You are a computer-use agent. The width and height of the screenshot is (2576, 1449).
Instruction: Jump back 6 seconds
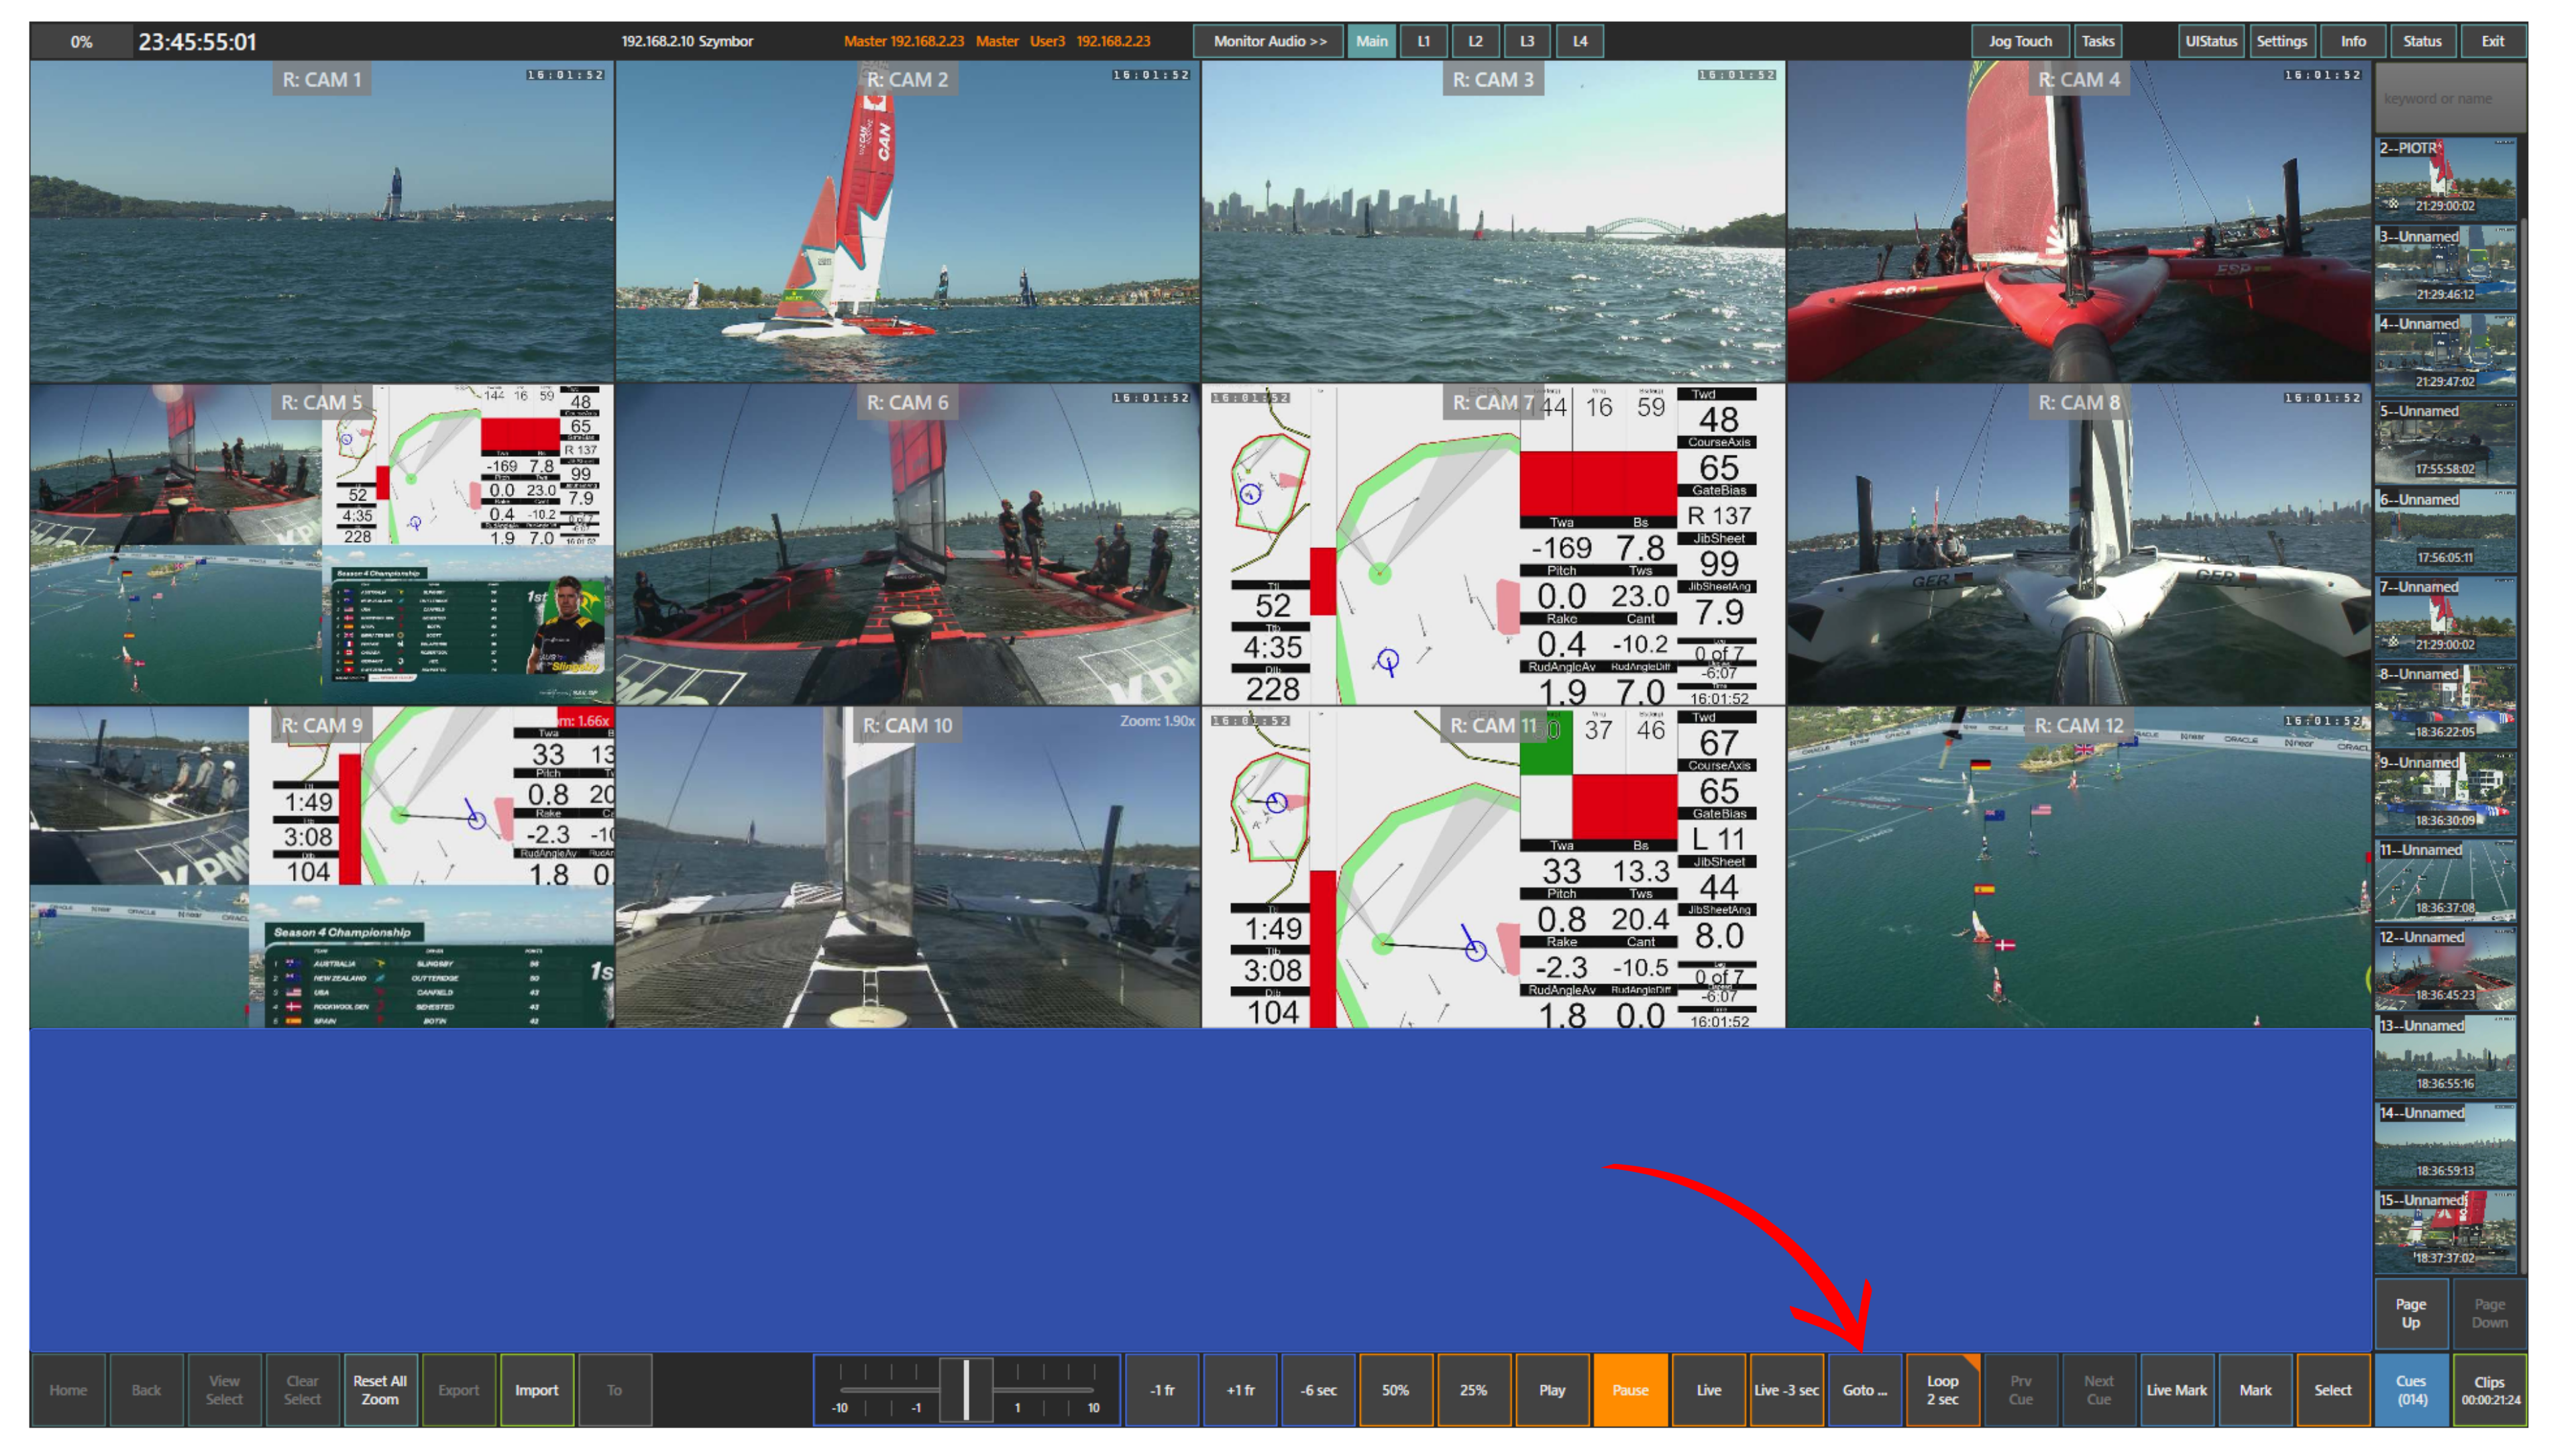(1318, 1389)
